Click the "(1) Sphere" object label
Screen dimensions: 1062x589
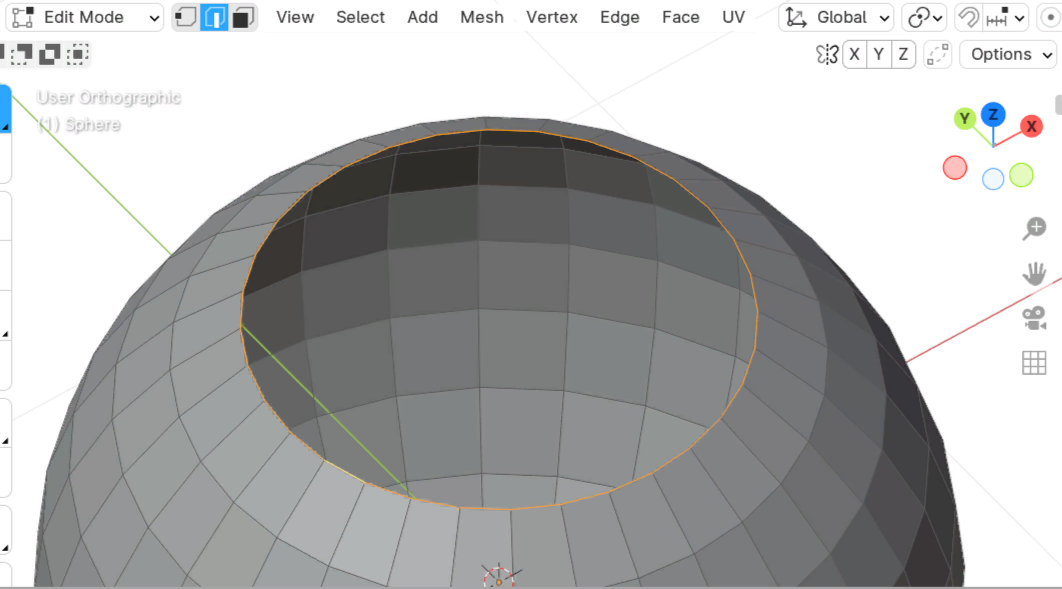(x=79, y=125)
